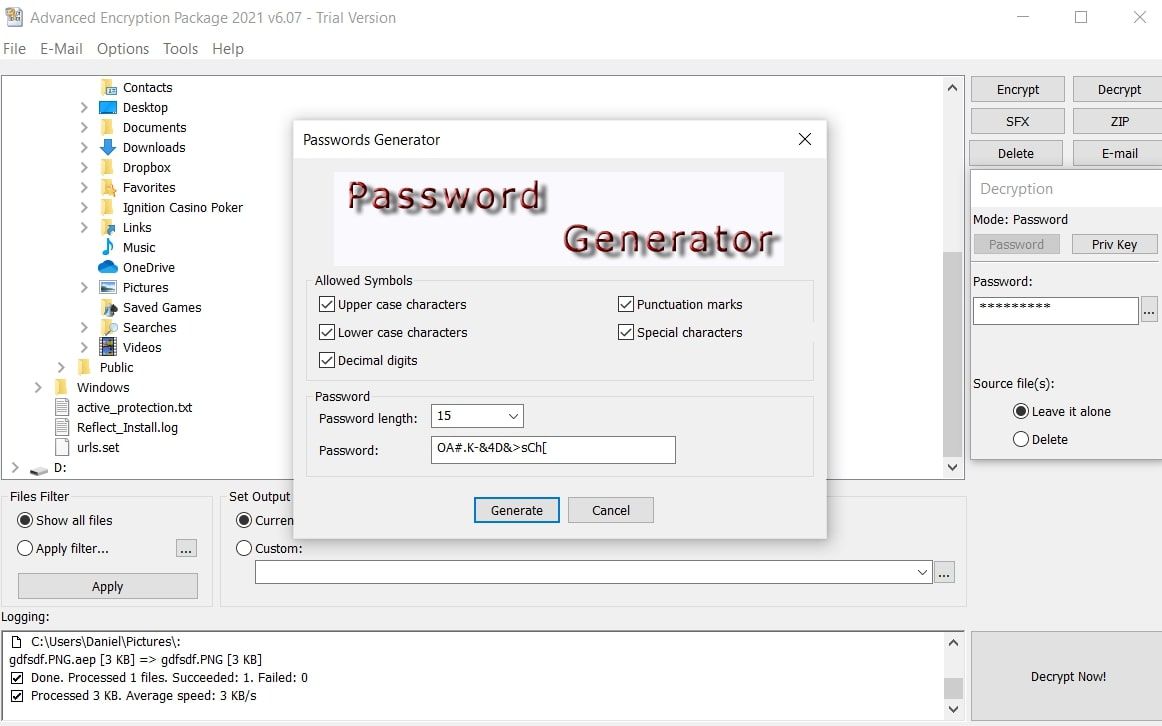Click the ellipsis icon beside Password field
This screenshot has height=726, width=1162.
pos(1148,311)
